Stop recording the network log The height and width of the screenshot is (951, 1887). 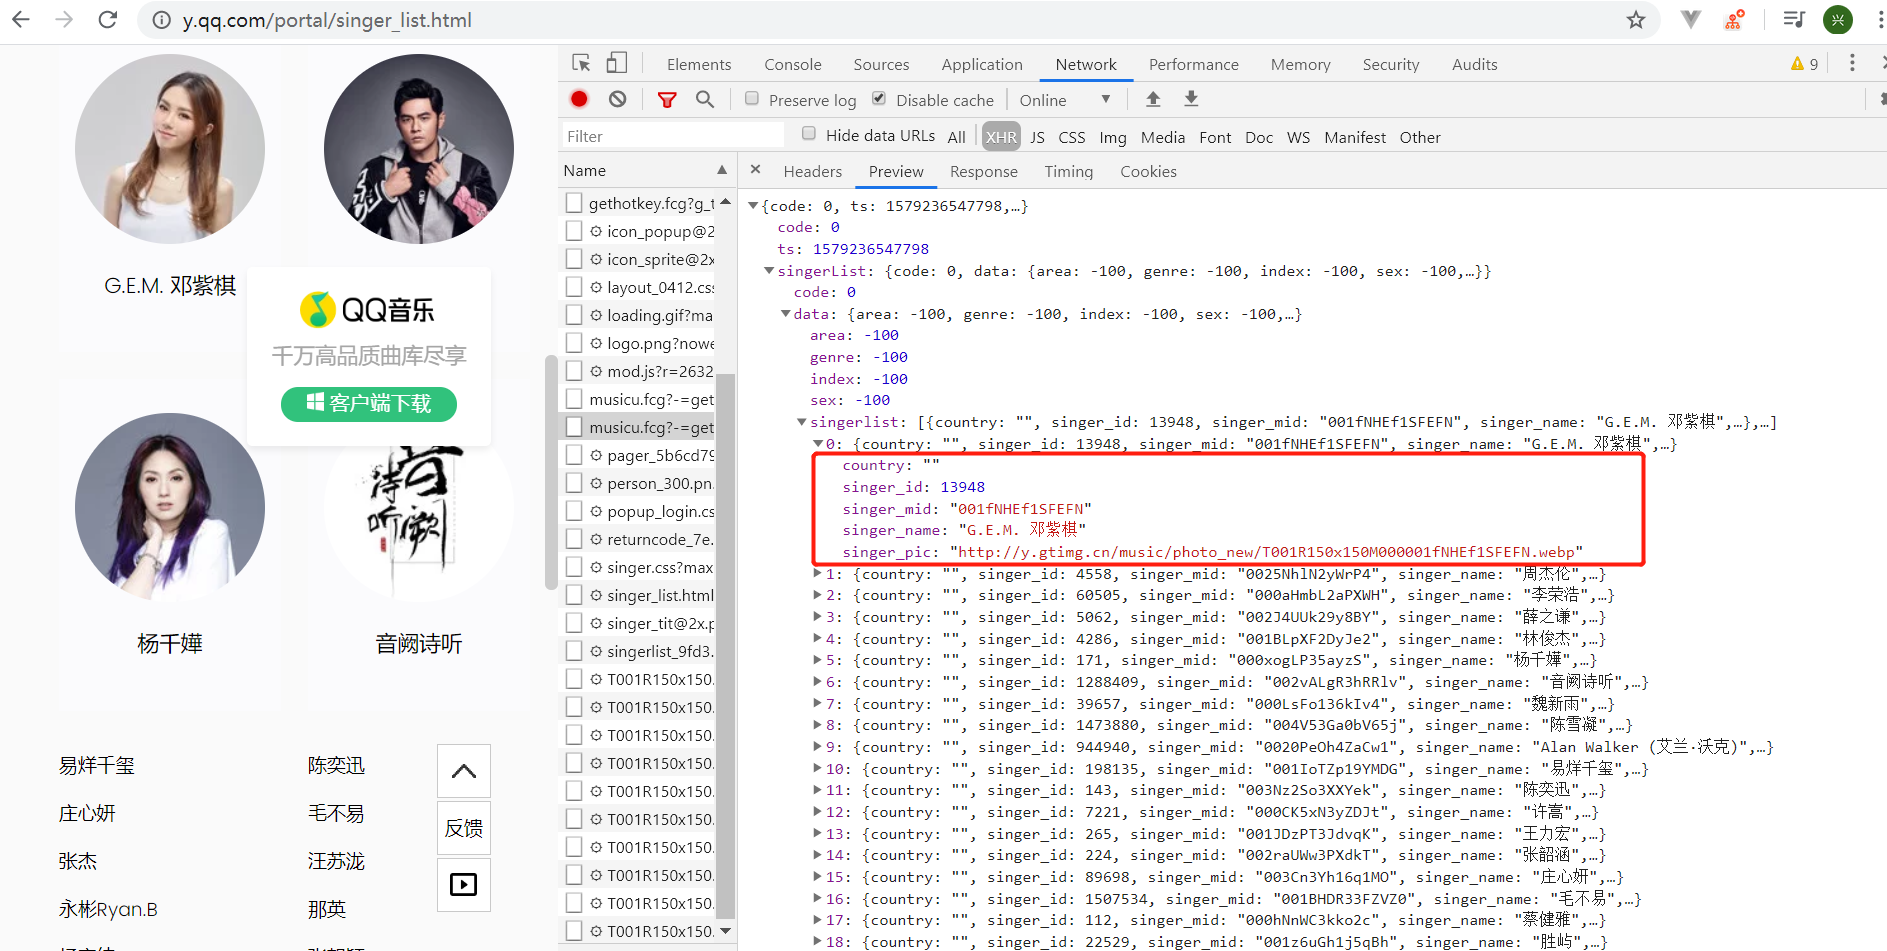tap(579, 99)
